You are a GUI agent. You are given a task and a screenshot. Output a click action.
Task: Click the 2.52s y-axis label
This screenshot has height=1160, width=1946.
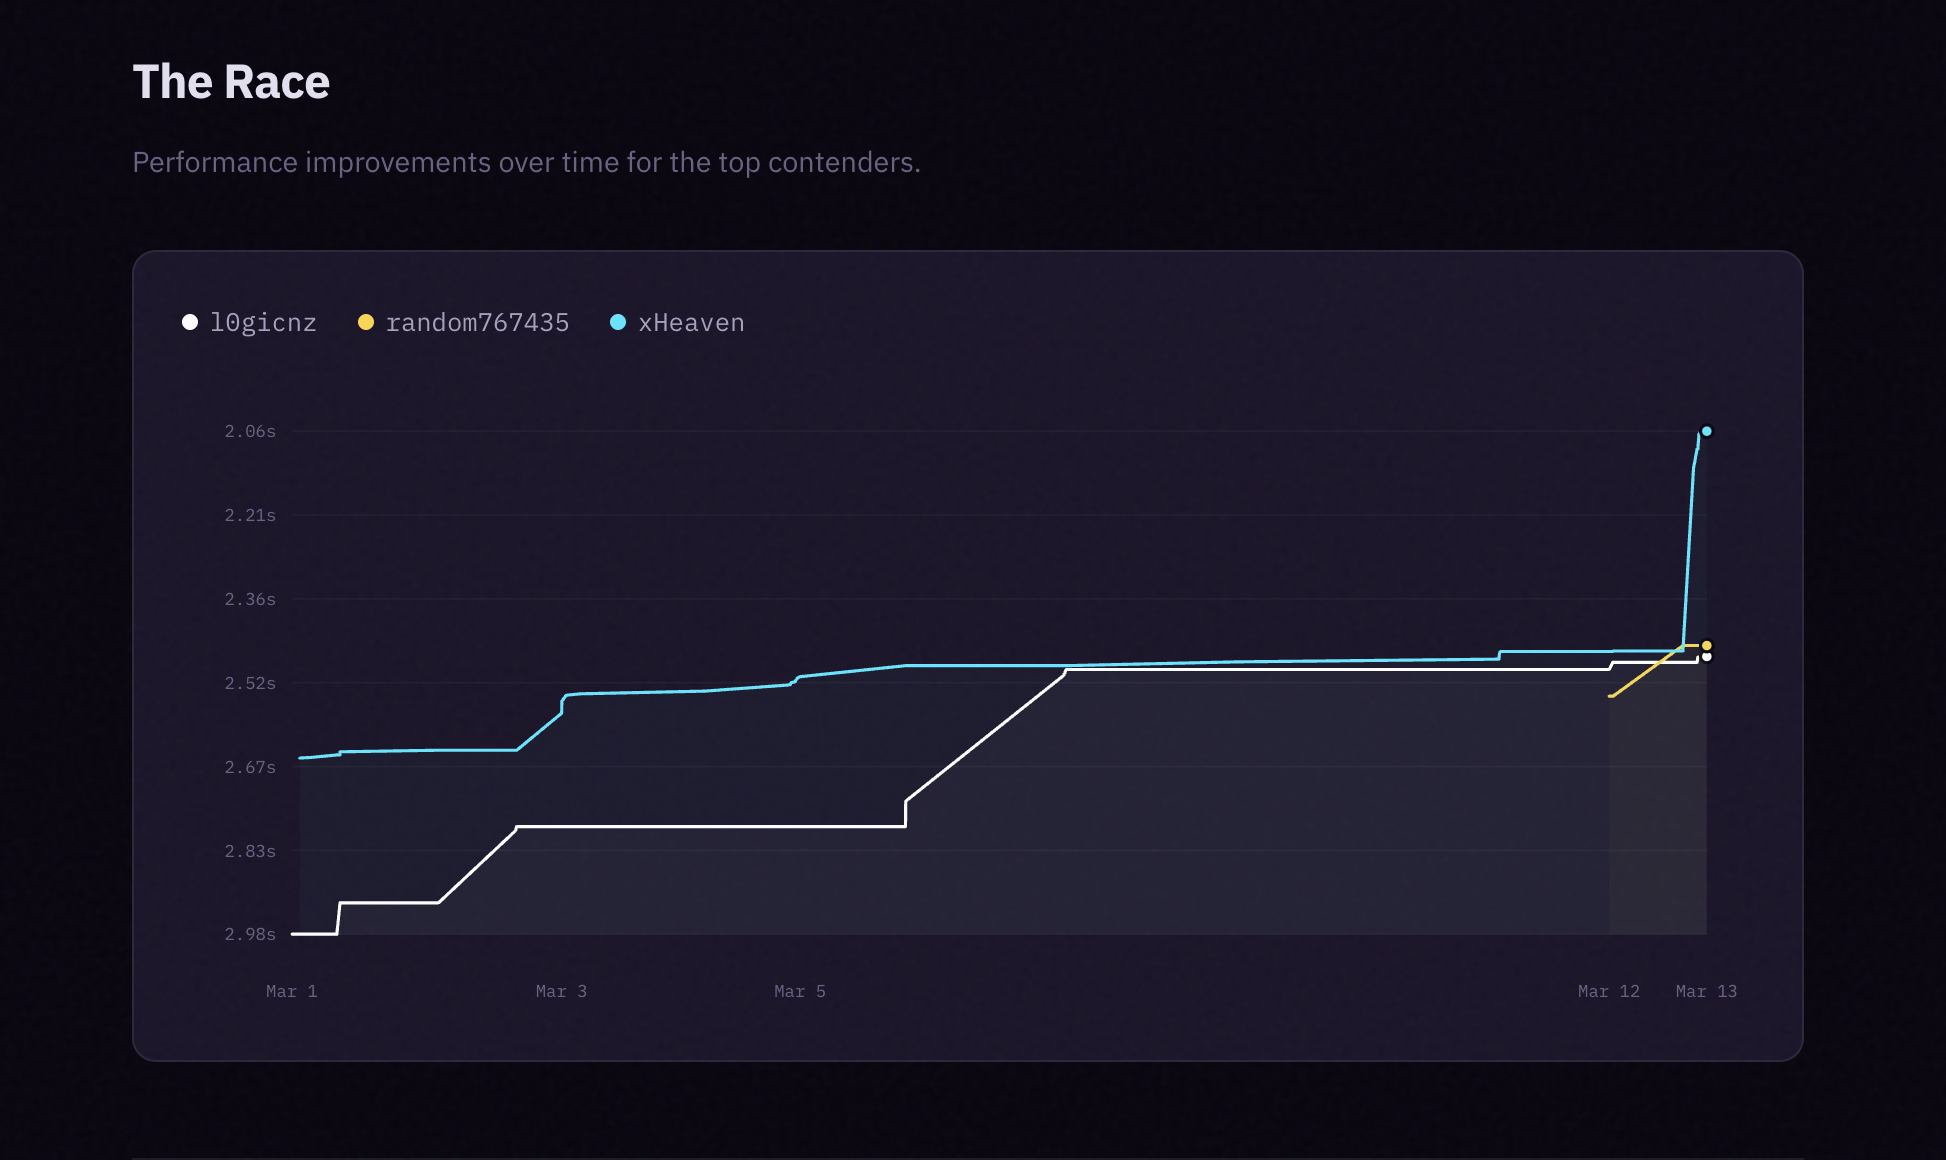click(x=250, y=683)
